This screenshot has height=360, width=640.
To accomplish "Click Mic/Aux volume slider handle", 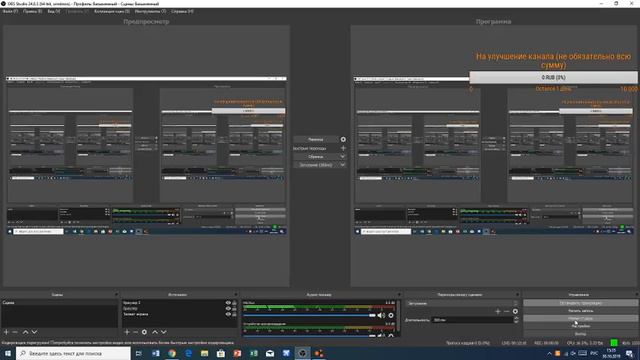I will click(x=372, y=315).
